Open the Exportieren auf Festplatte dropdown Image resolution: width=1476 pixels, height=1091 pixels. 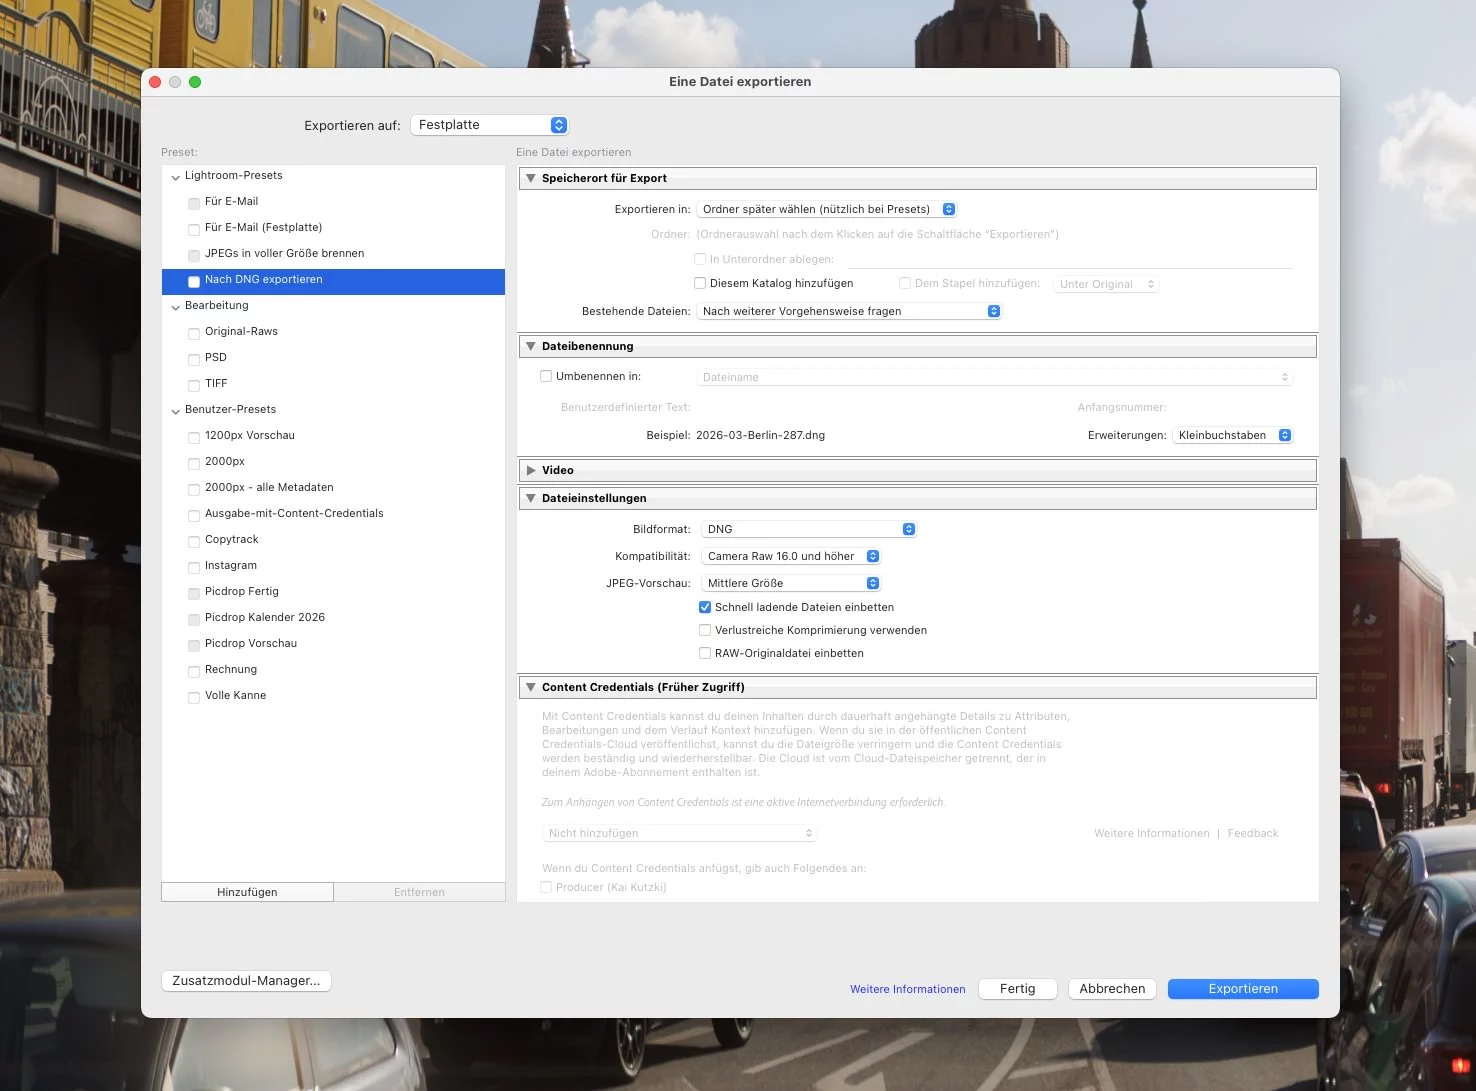pyautogui.click(x=490, y=125)
